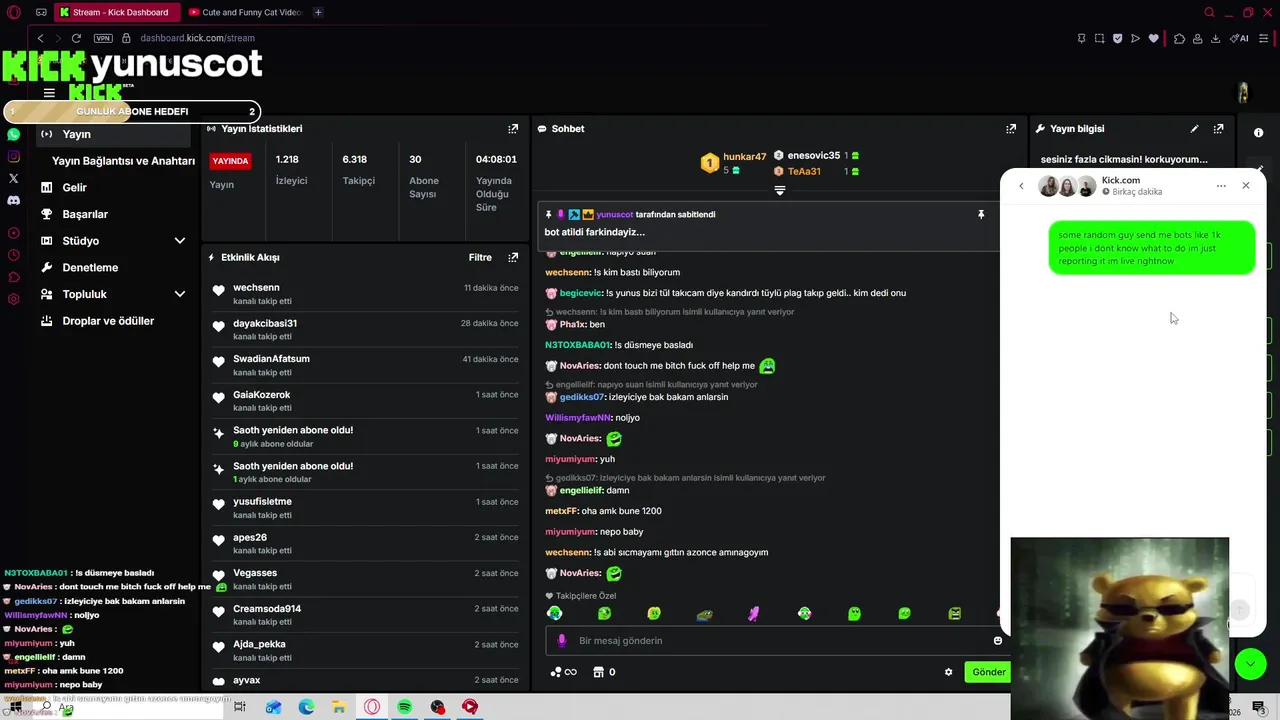
Task: Click SwadianAfatsum follow event
Action: coord(365,365)
